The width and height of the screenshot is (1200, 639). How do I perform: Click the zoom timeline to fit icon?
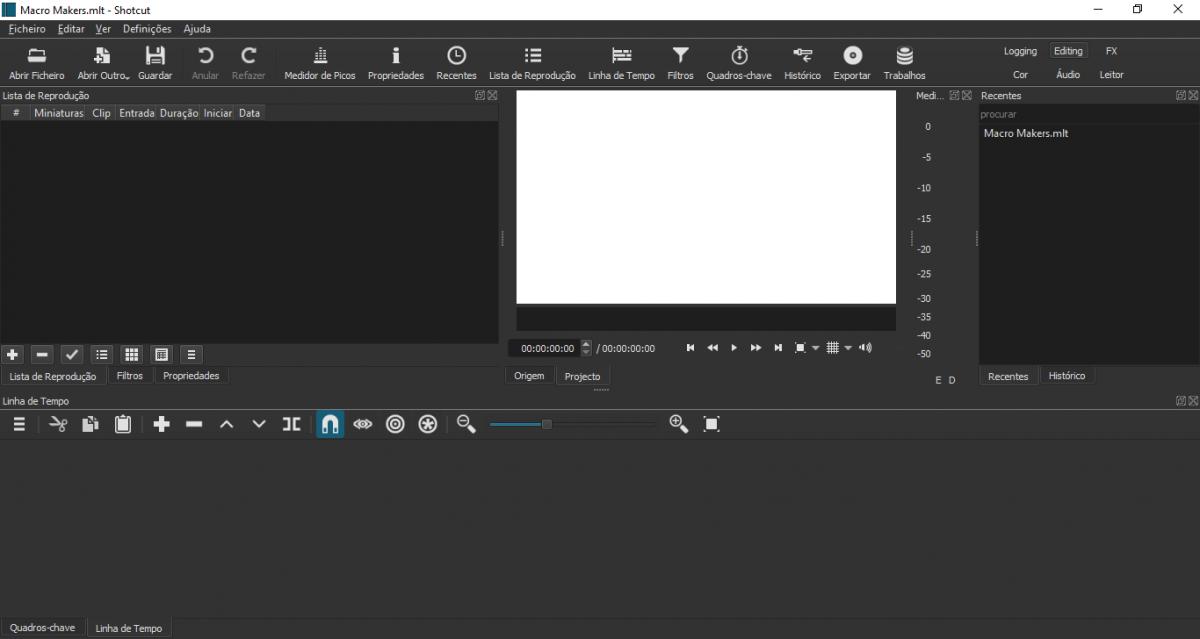click(711, 424)
